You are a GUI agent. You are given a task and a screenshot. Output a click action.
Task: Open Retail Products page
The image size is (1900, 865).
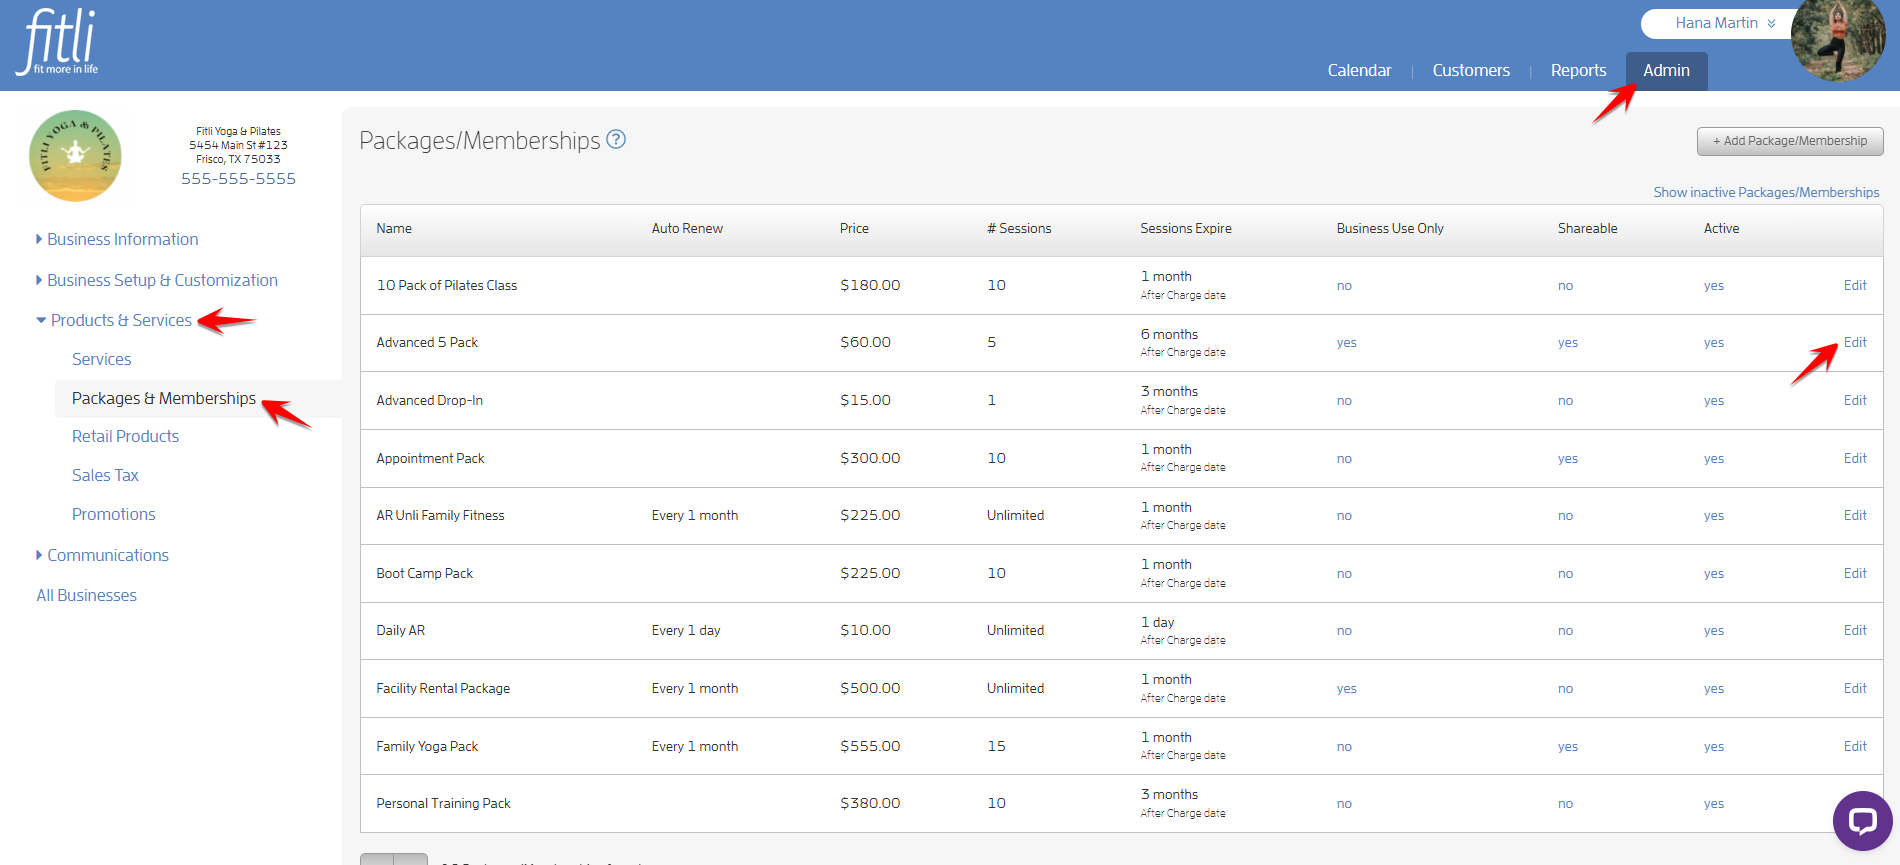point(125,436)
